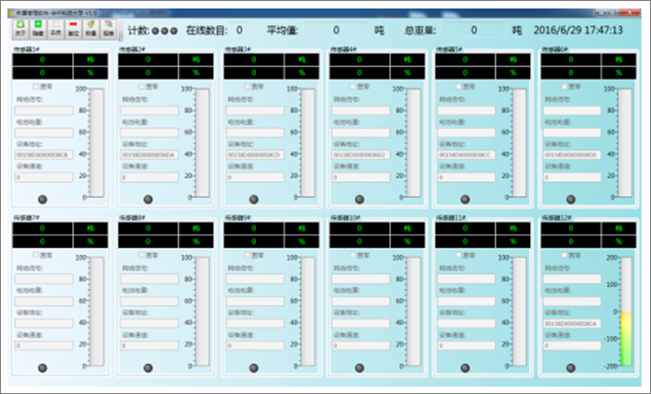
Task: Click the 平均值 value box
Action: [x=336, y=30]
